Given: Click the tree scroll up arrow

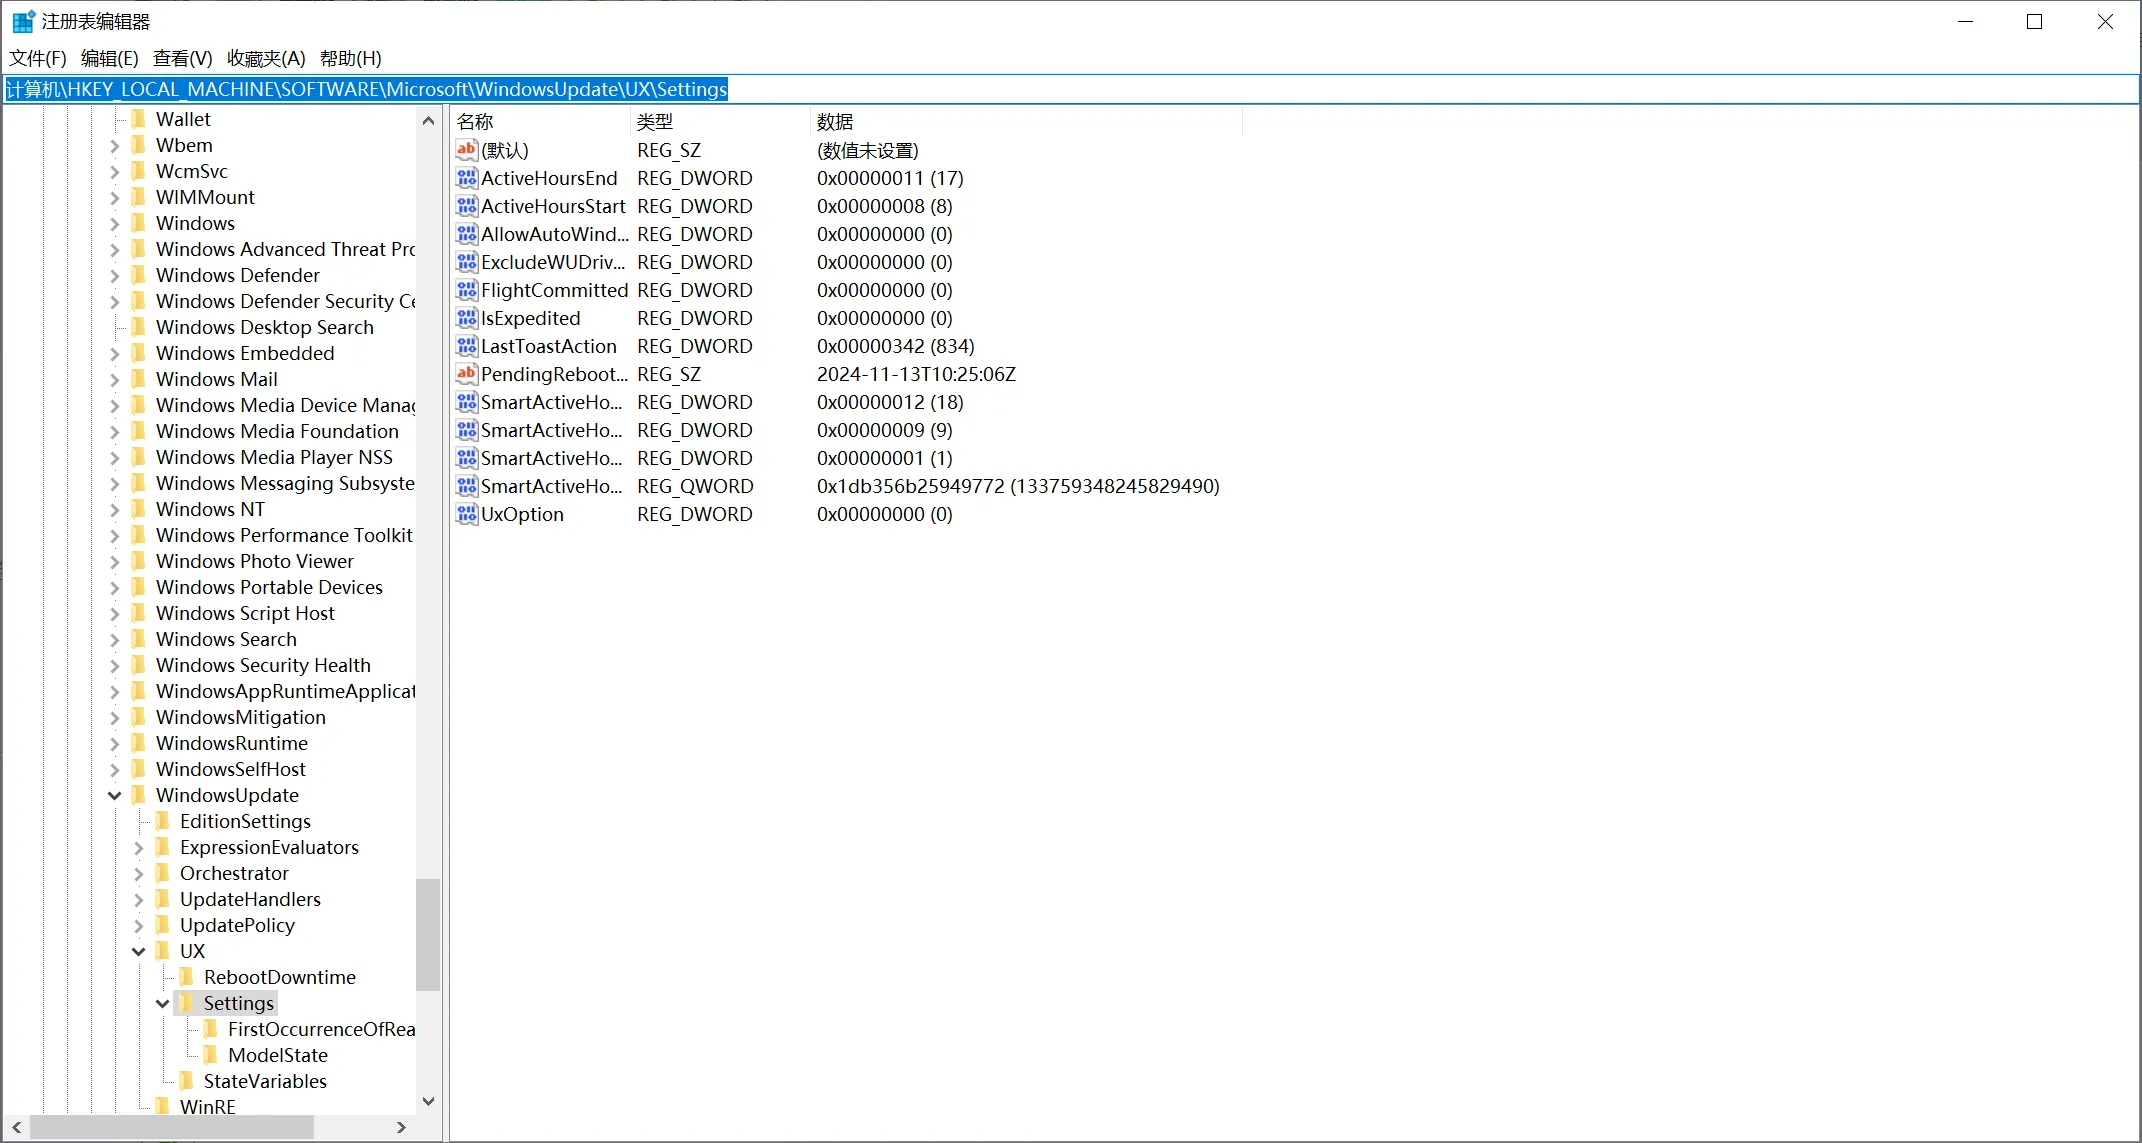Looking at the screenshot, I should tap(428, 120).
